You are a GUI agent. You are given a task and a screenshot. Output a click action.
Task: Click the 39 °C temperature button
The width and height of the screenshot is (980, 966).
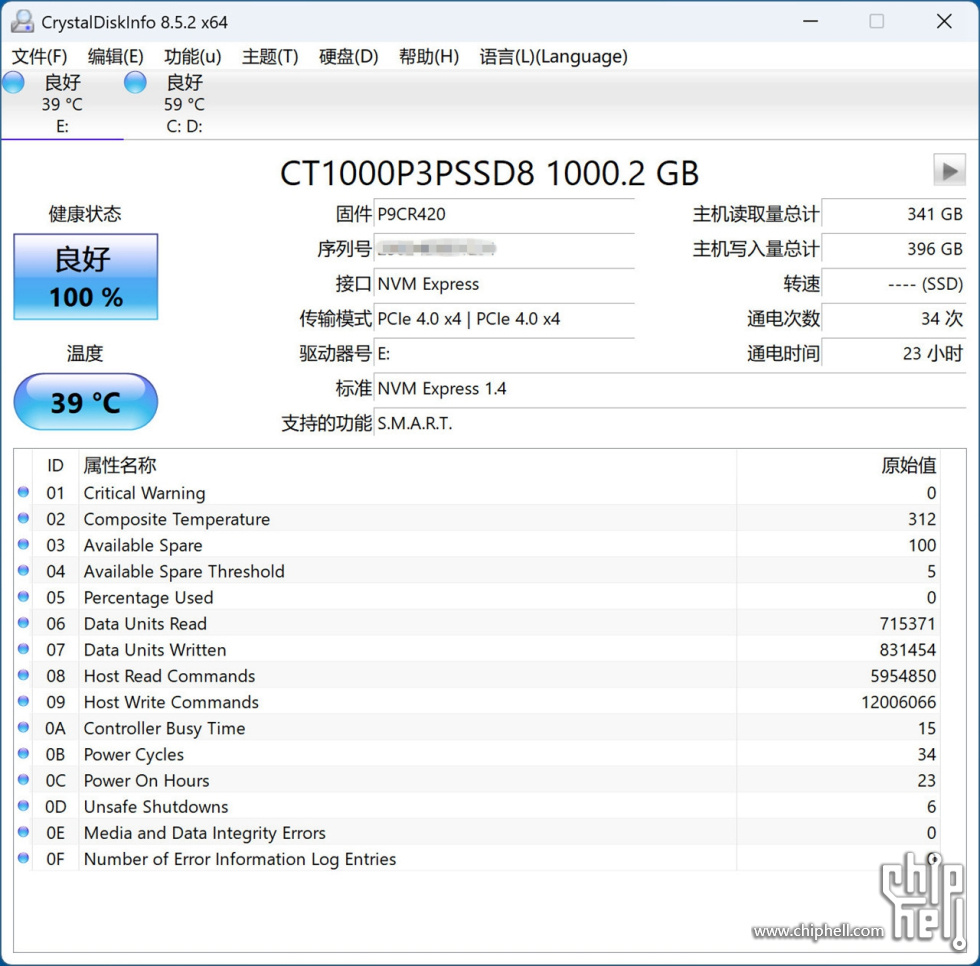coord(86,402)
